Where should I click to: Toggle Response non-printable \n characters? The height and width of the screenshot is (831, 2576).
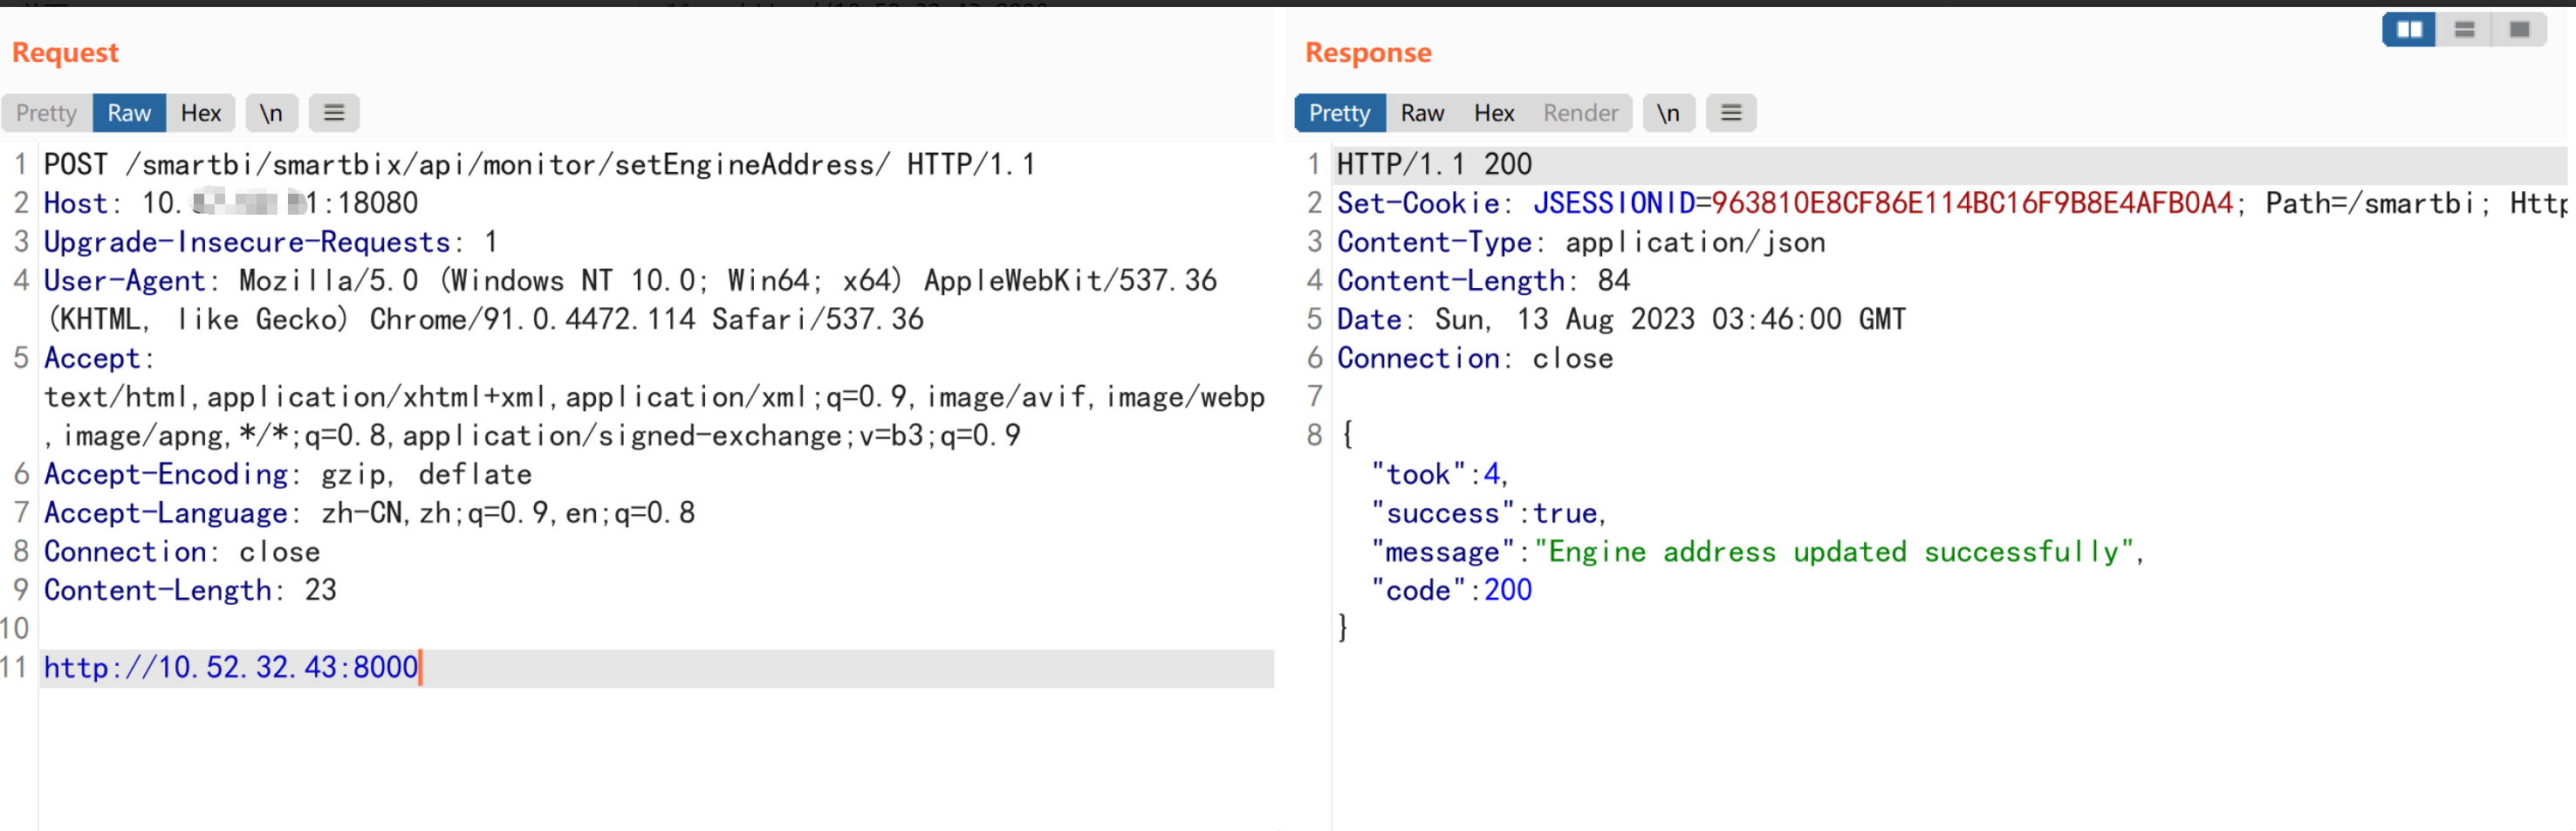(1668, 113)
